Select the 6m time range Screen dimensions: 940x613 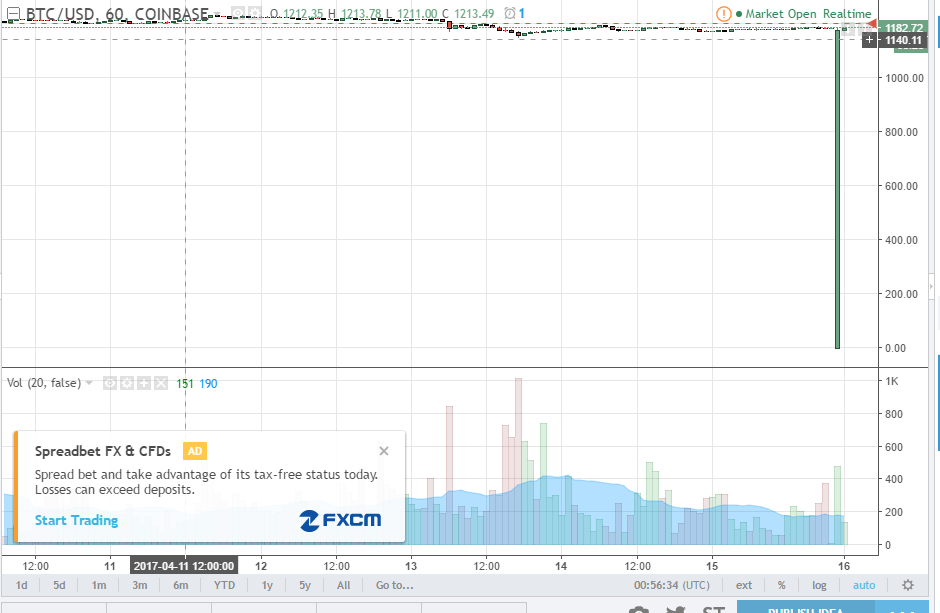[x=180, y=585]
